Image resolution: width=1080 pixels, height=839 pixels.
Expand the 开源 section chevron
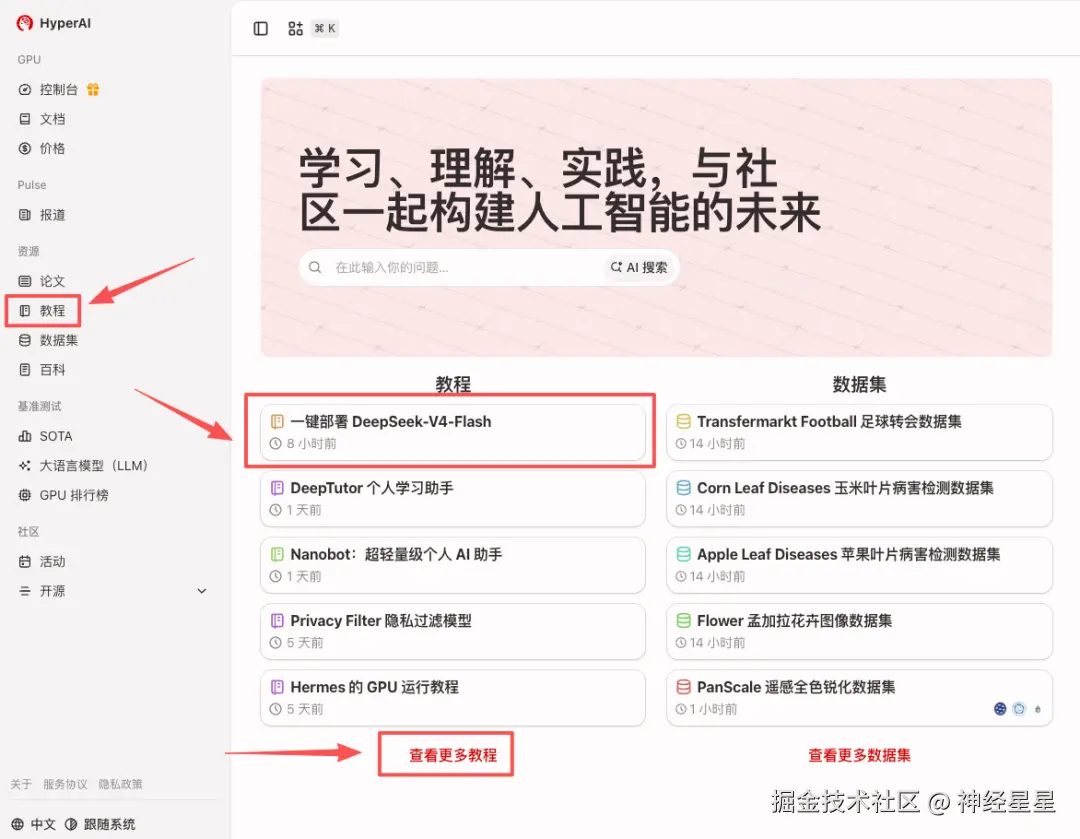click(x=201, y=591)
